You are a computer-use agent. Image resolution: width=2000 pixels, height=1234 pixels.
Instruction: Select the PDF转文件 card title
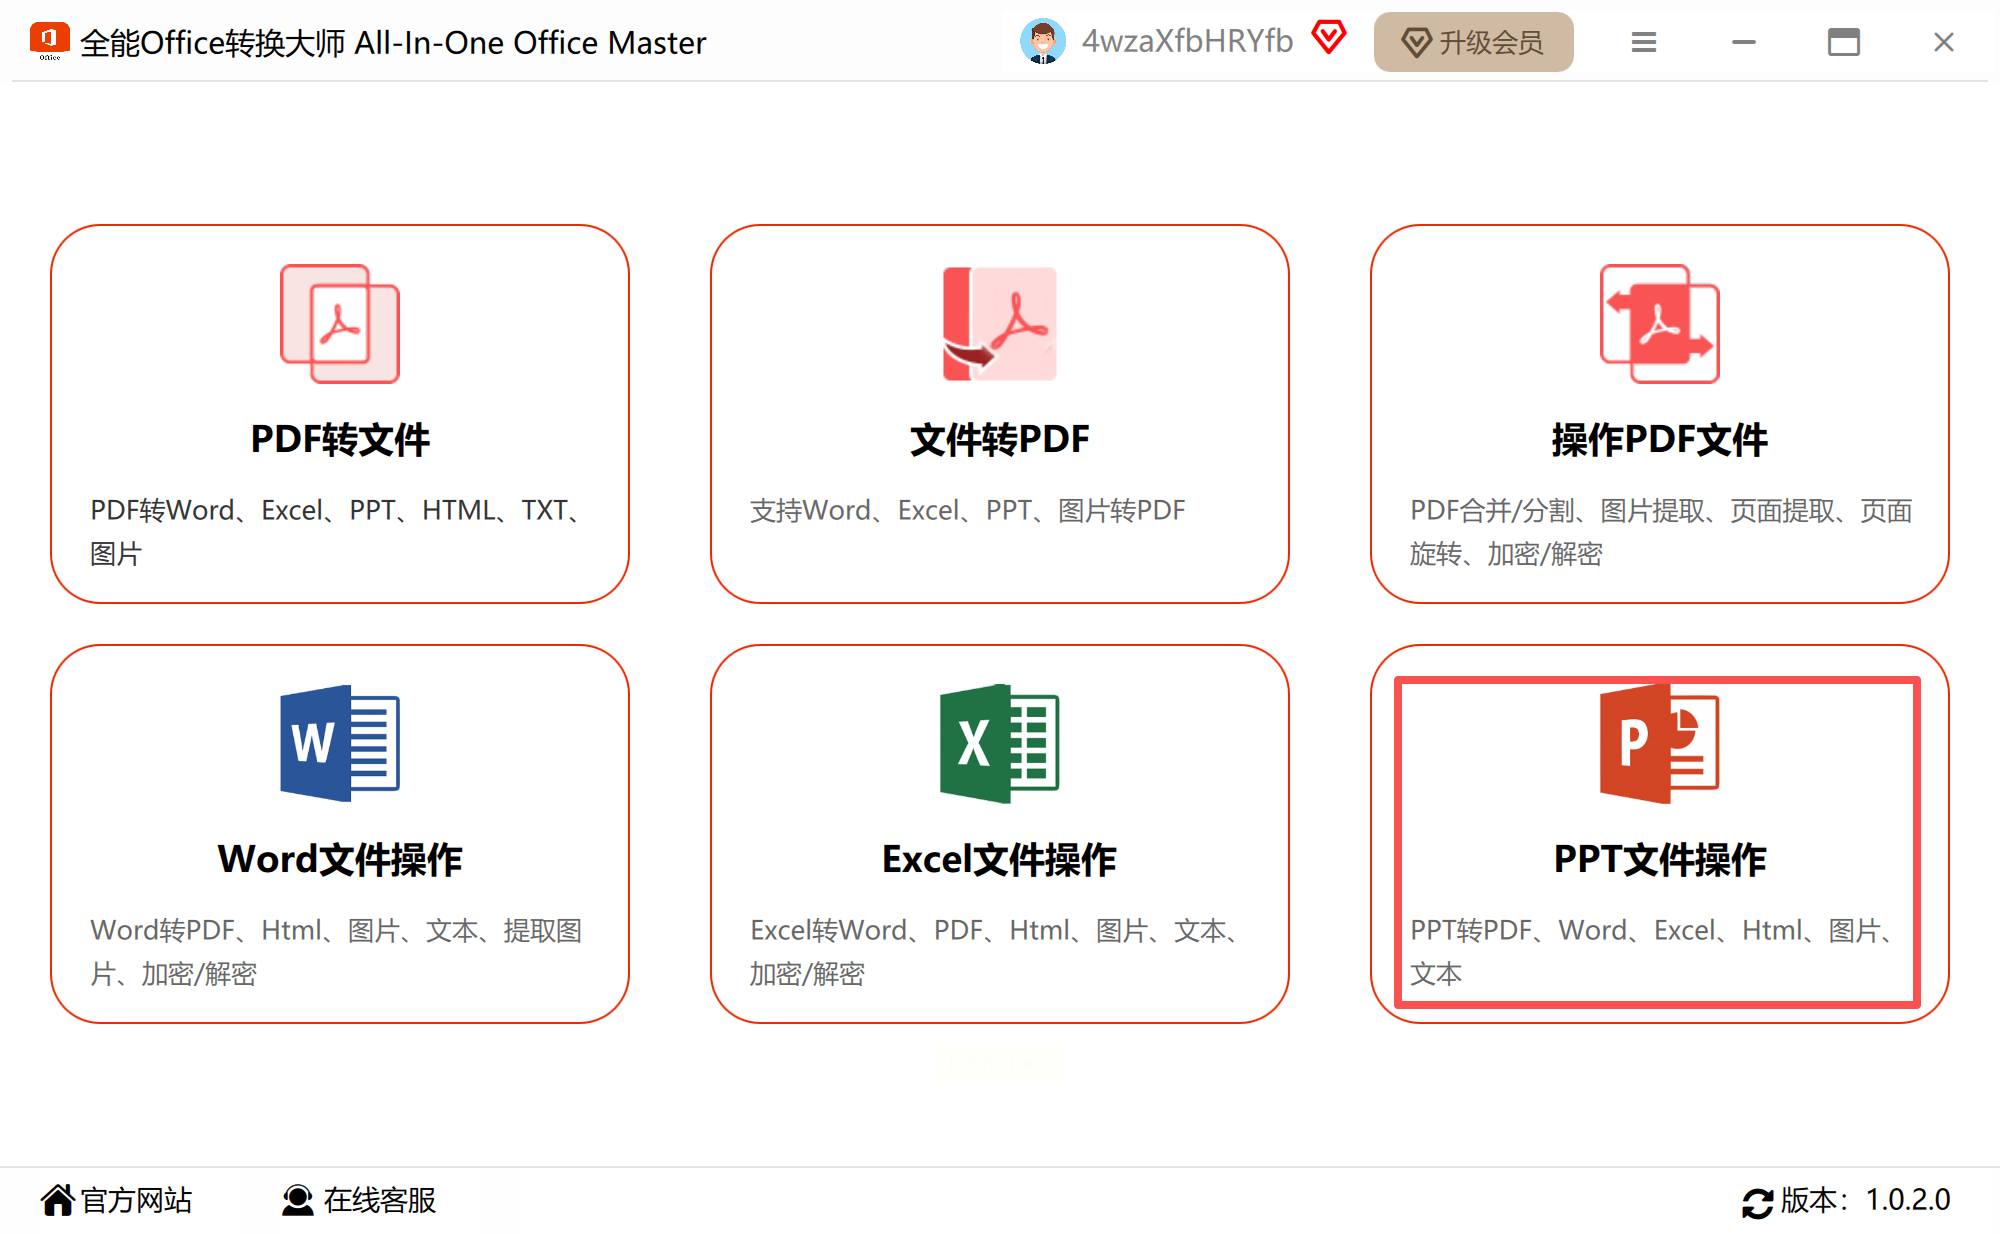click(x=340, y=440)
